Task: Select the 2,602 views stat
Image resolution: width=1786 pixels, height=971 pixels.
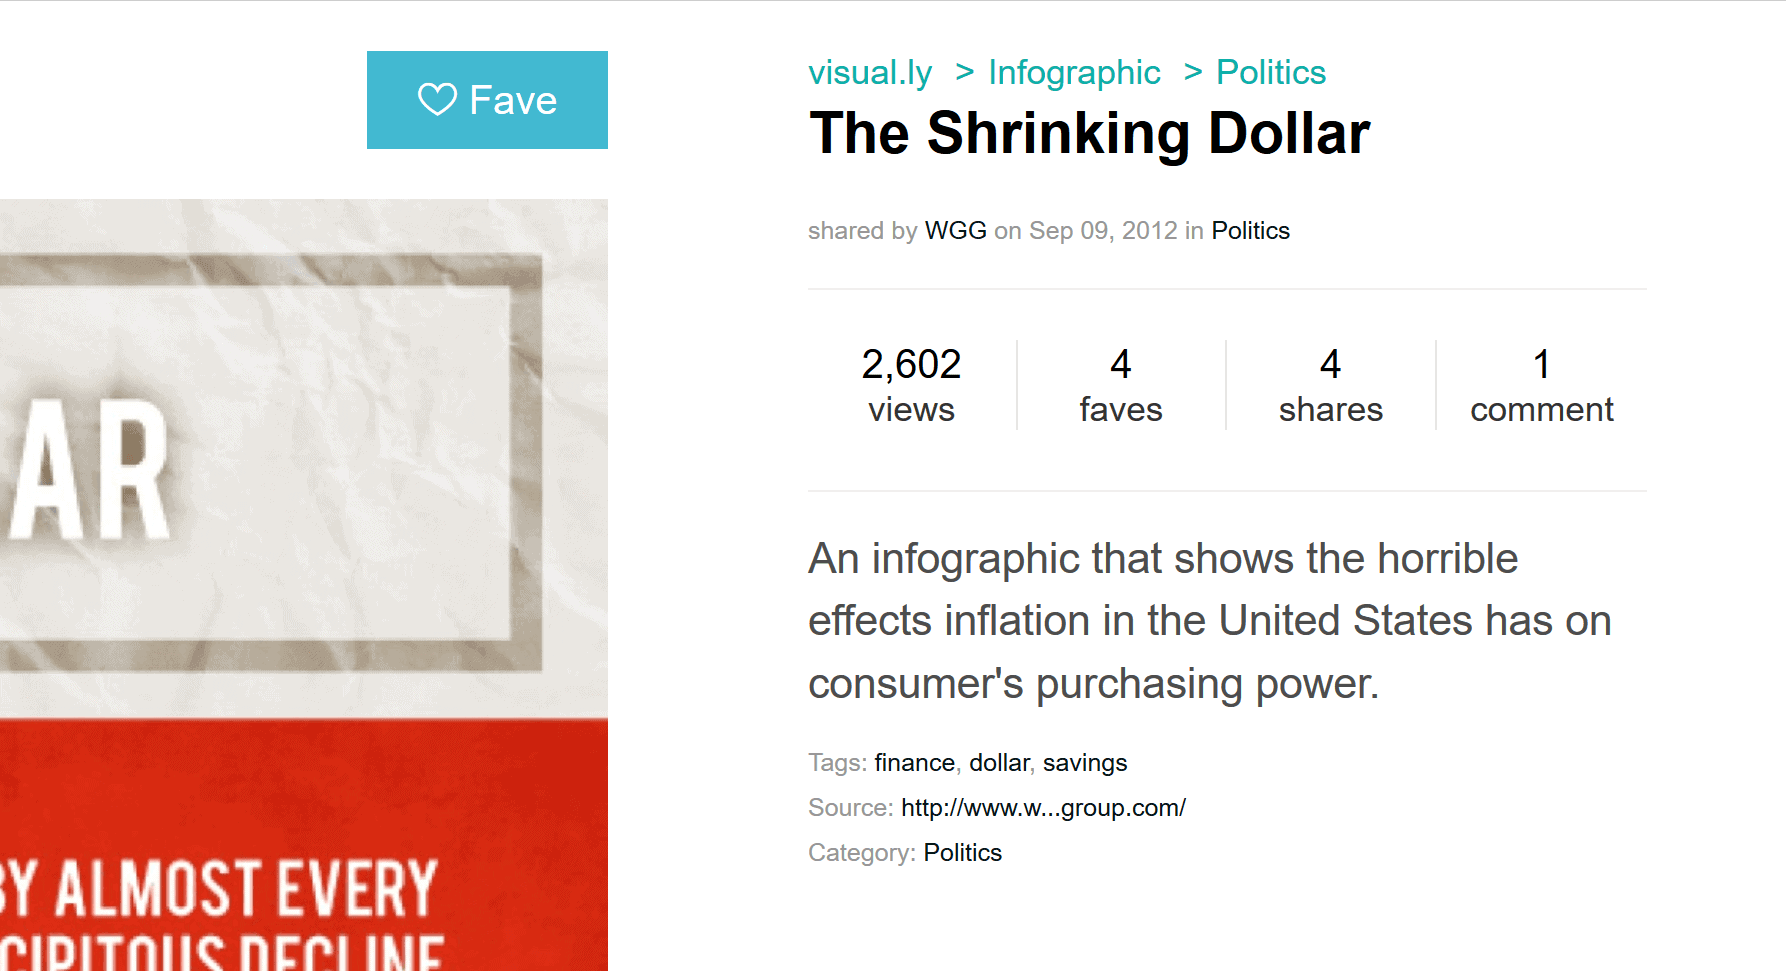Action: [x=911, y=385]
